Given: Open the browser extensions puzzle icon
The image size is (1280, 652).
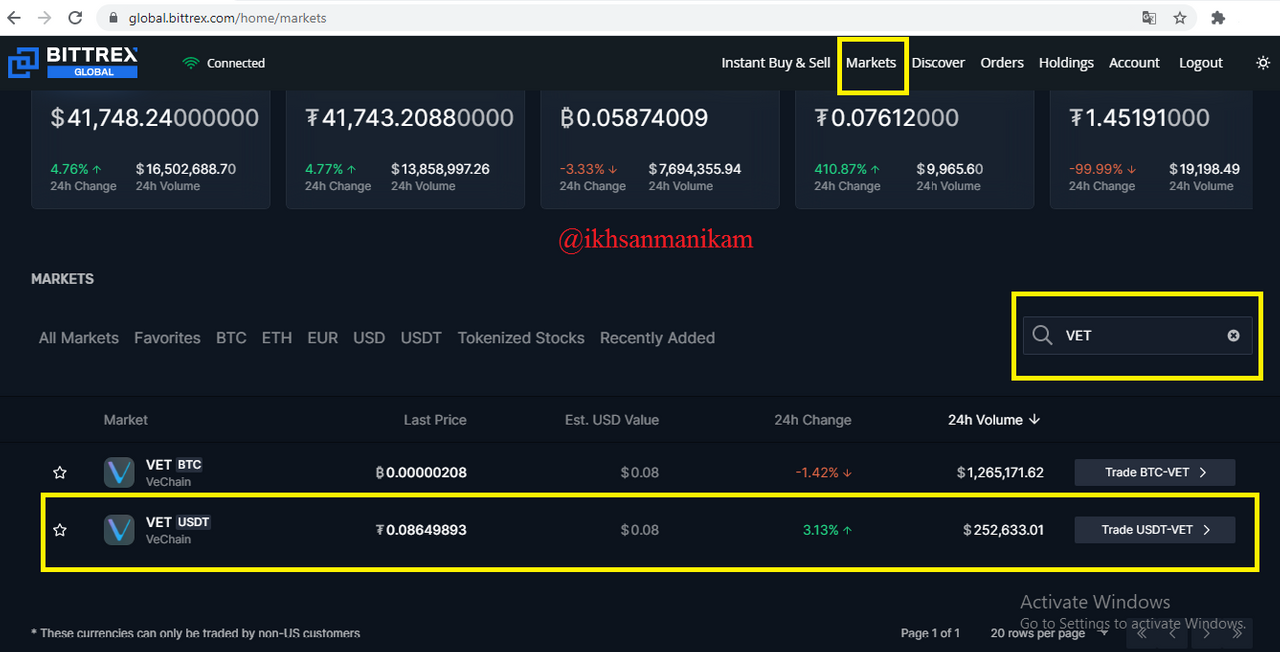Looking at the screenshot, I should coord(1218,18).
